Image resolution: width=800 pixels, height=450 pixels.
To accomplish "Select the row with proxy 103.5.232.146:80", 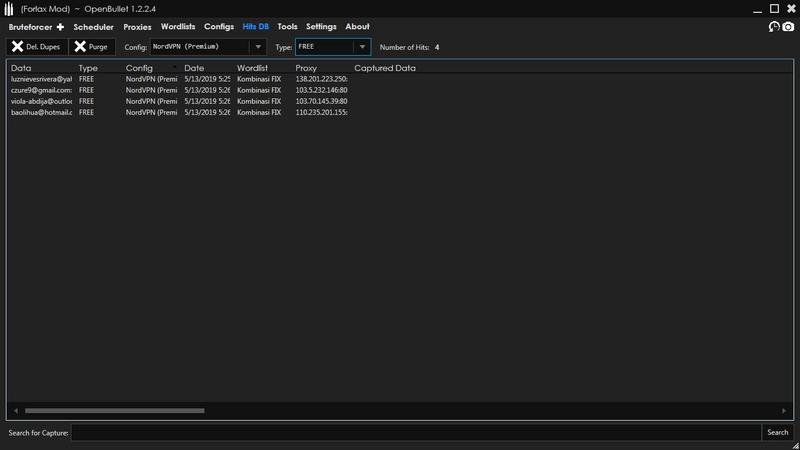I will click(400, 90).
